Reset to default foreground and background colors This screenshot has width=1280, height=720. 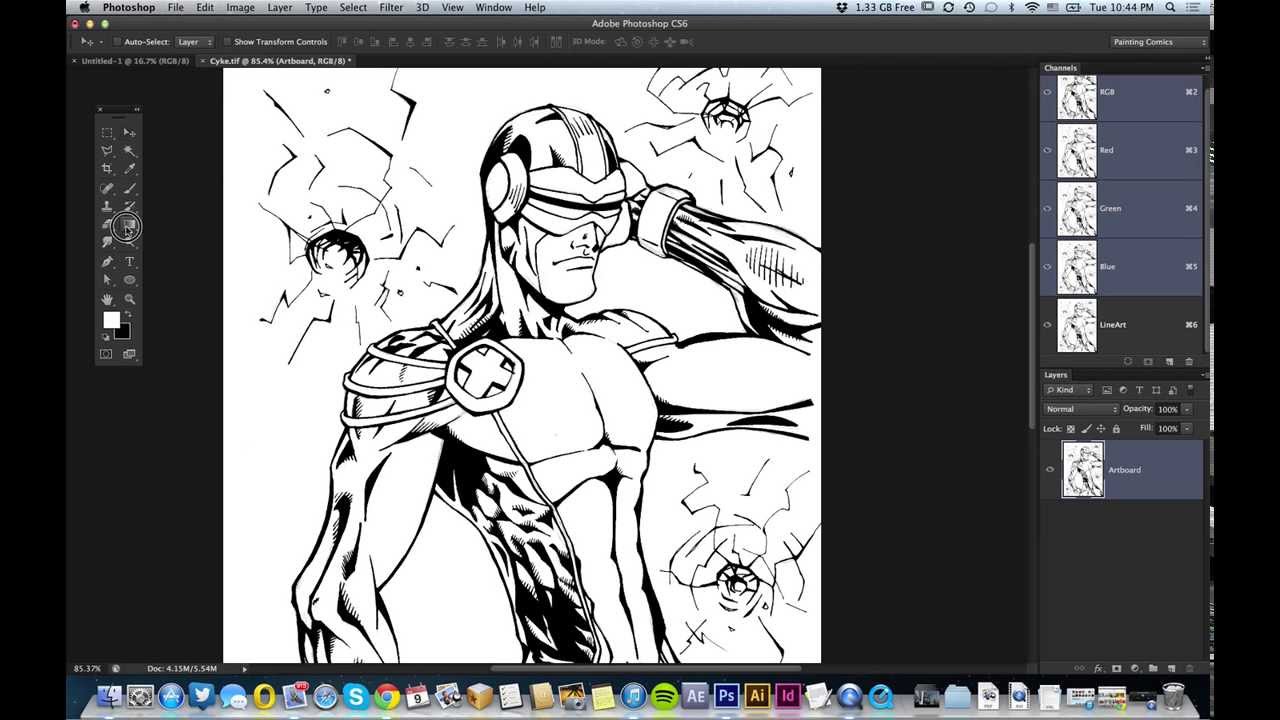pos(106,337)
